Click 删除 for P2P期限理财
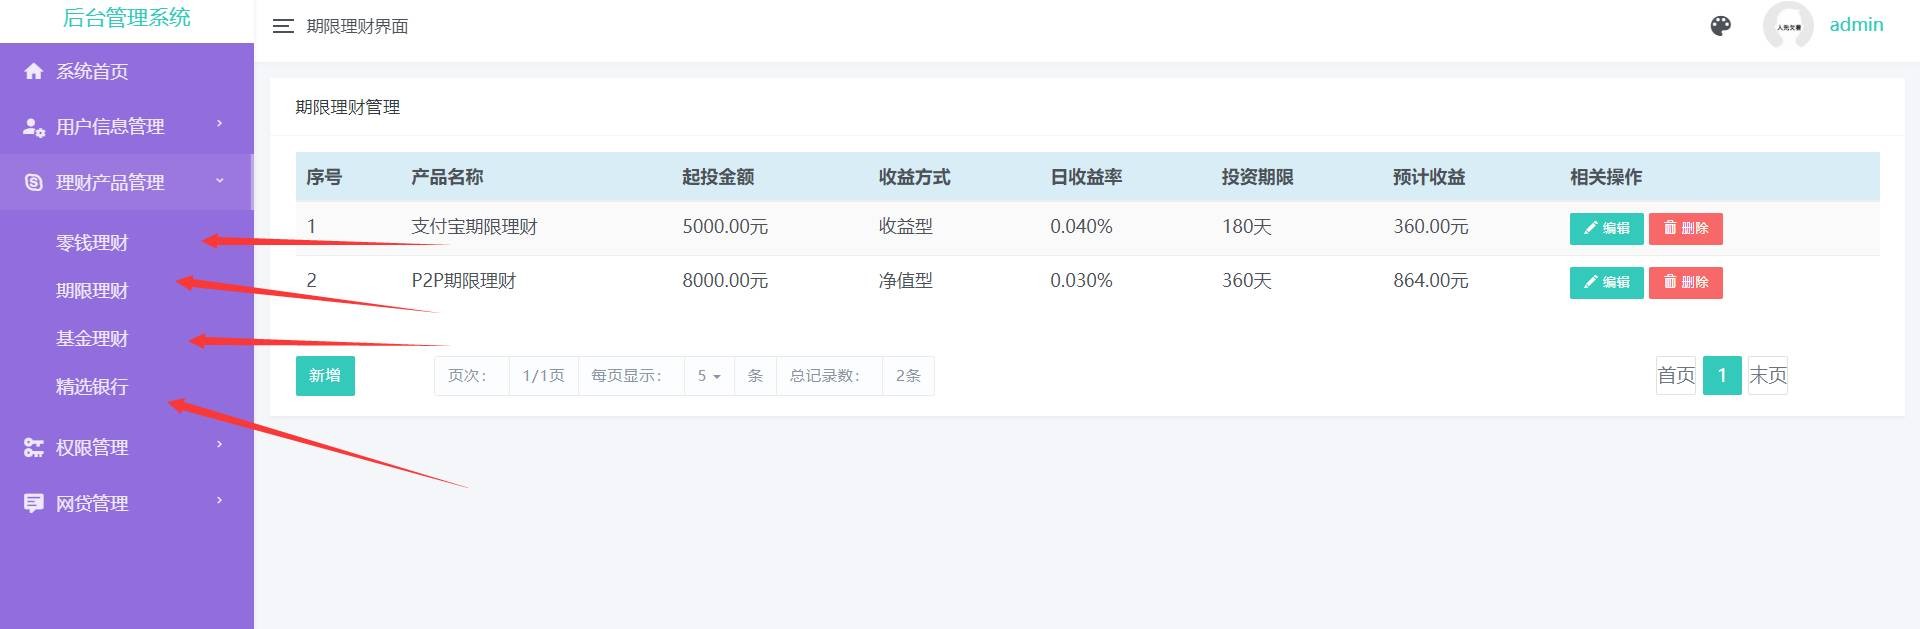Screen dimensions: 1920x629 pyautogui.click(x=1685, y=283)
